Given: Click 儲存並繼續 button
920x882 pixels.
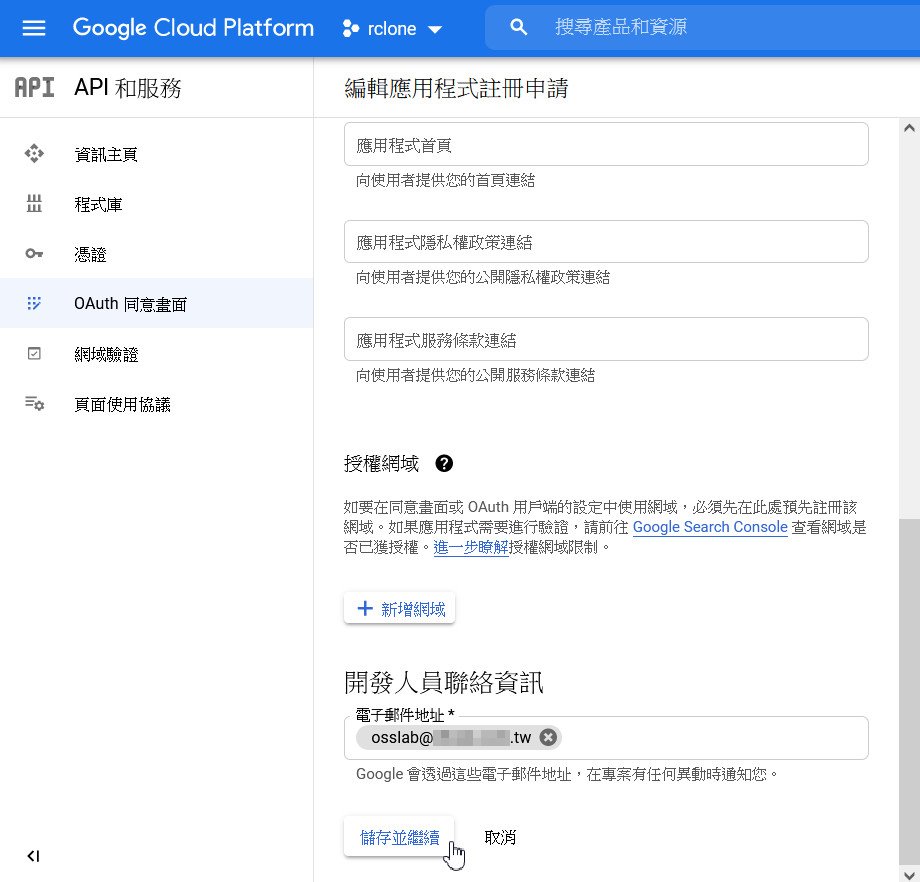Looking at the screenshot, I should click(x=399, y=837).
